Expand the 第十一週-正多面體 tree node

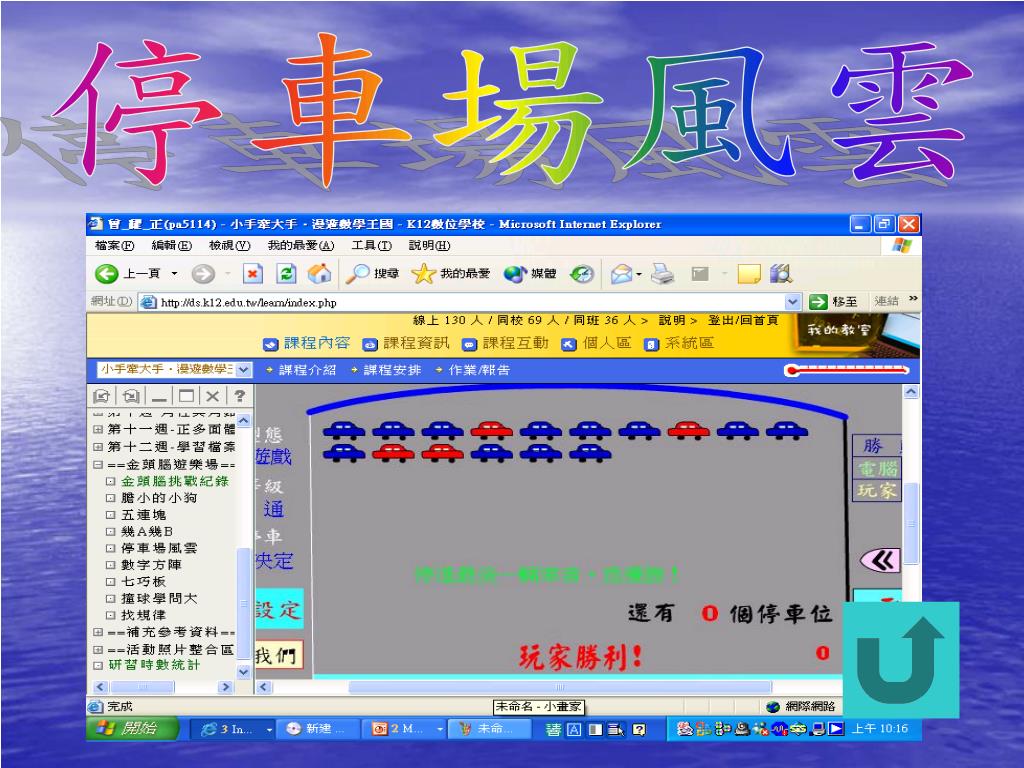(x=97, y=429)
